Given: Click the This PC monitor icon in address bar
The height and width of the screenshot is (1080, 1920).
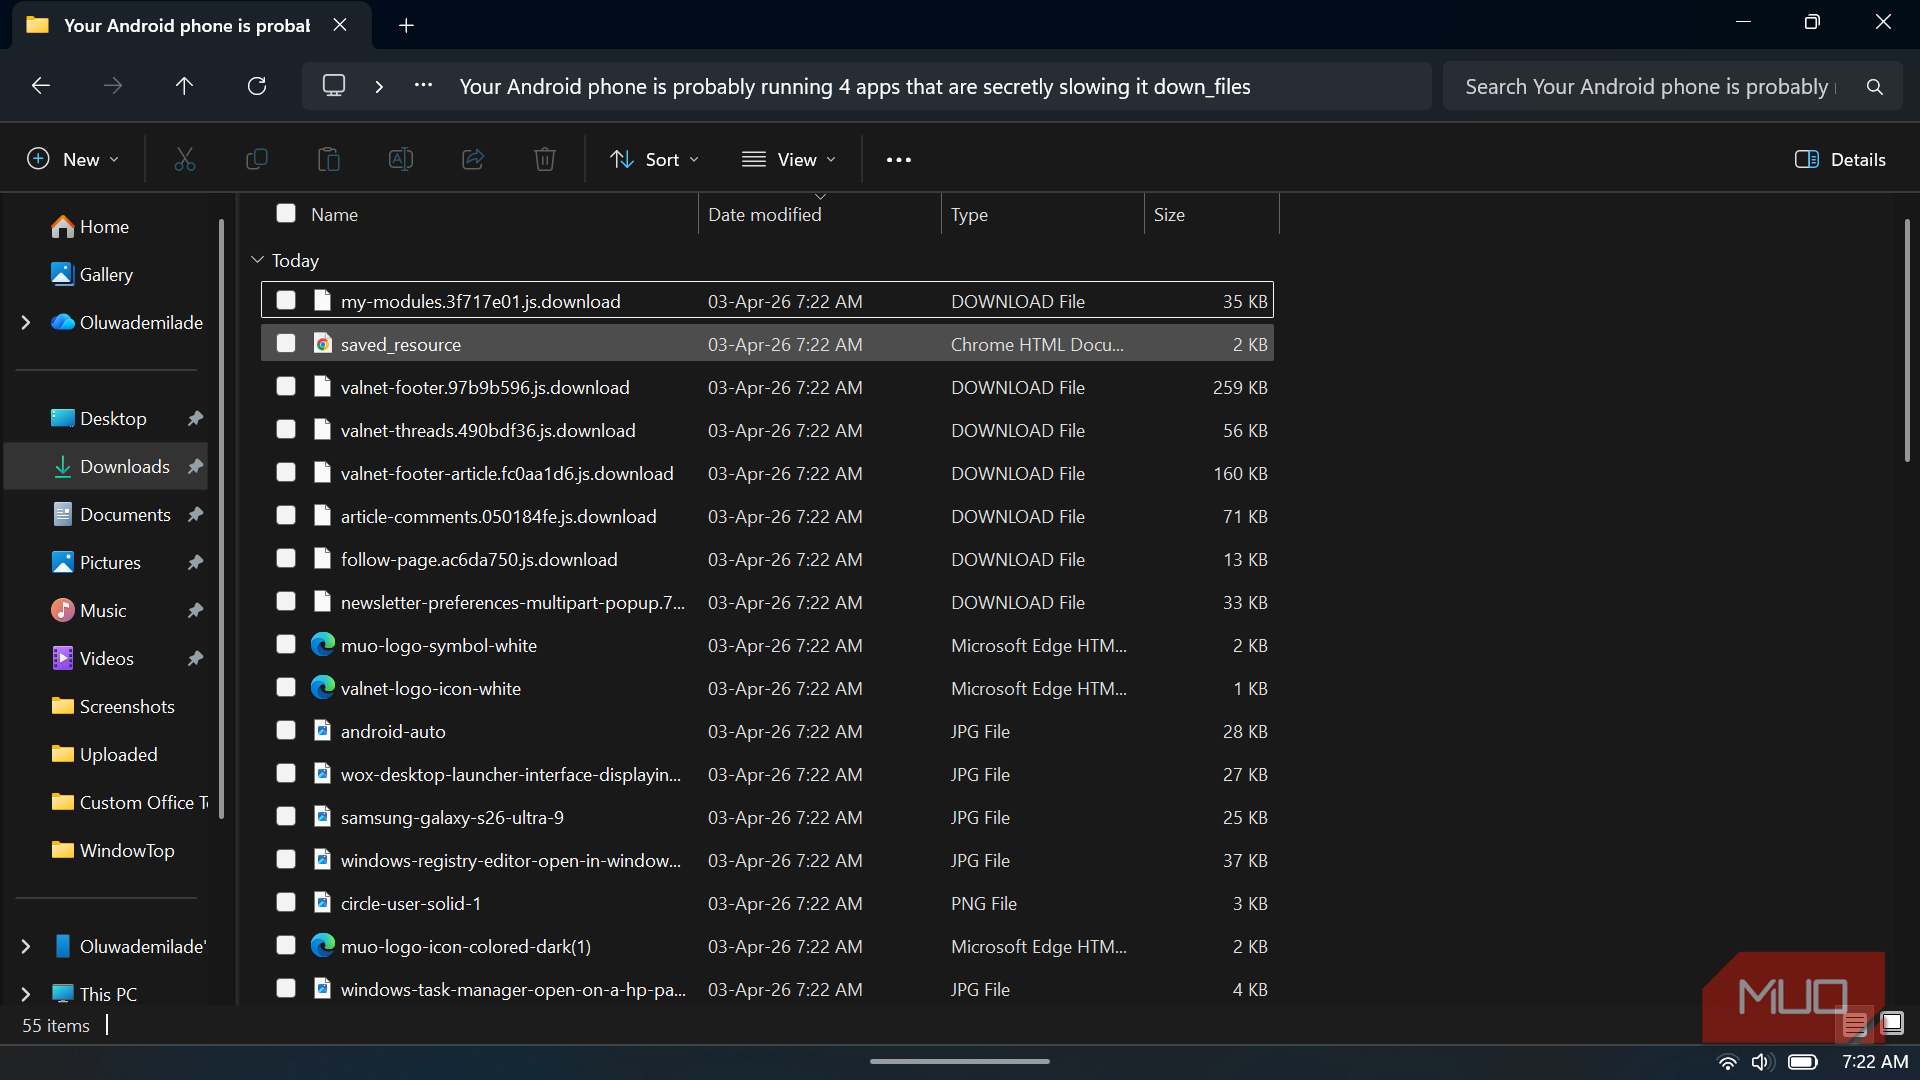Looking at the screenshot, I should pyautogui.click(x=334, y=86).
